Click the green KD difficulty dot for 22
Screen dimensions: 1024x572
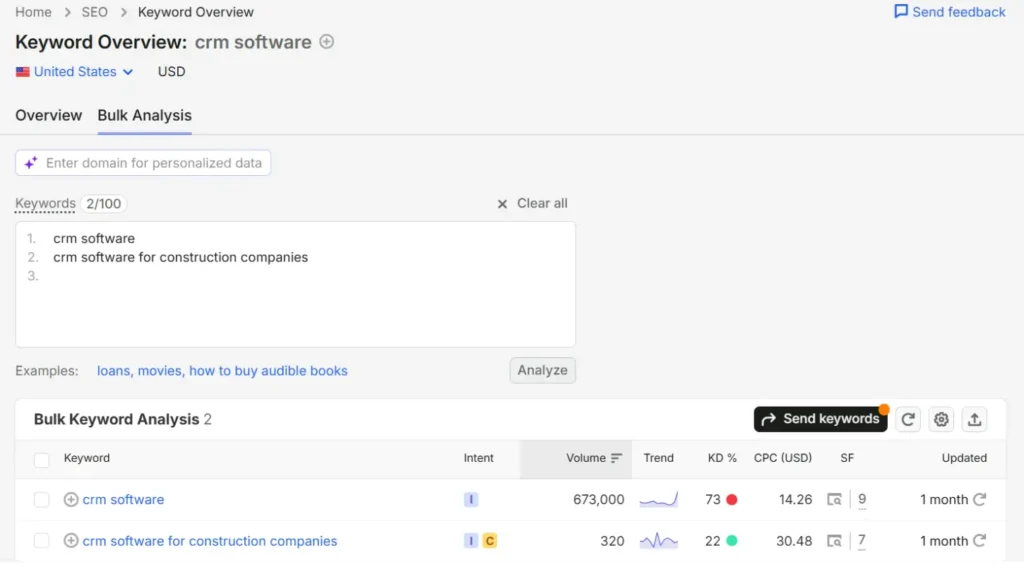731,541
